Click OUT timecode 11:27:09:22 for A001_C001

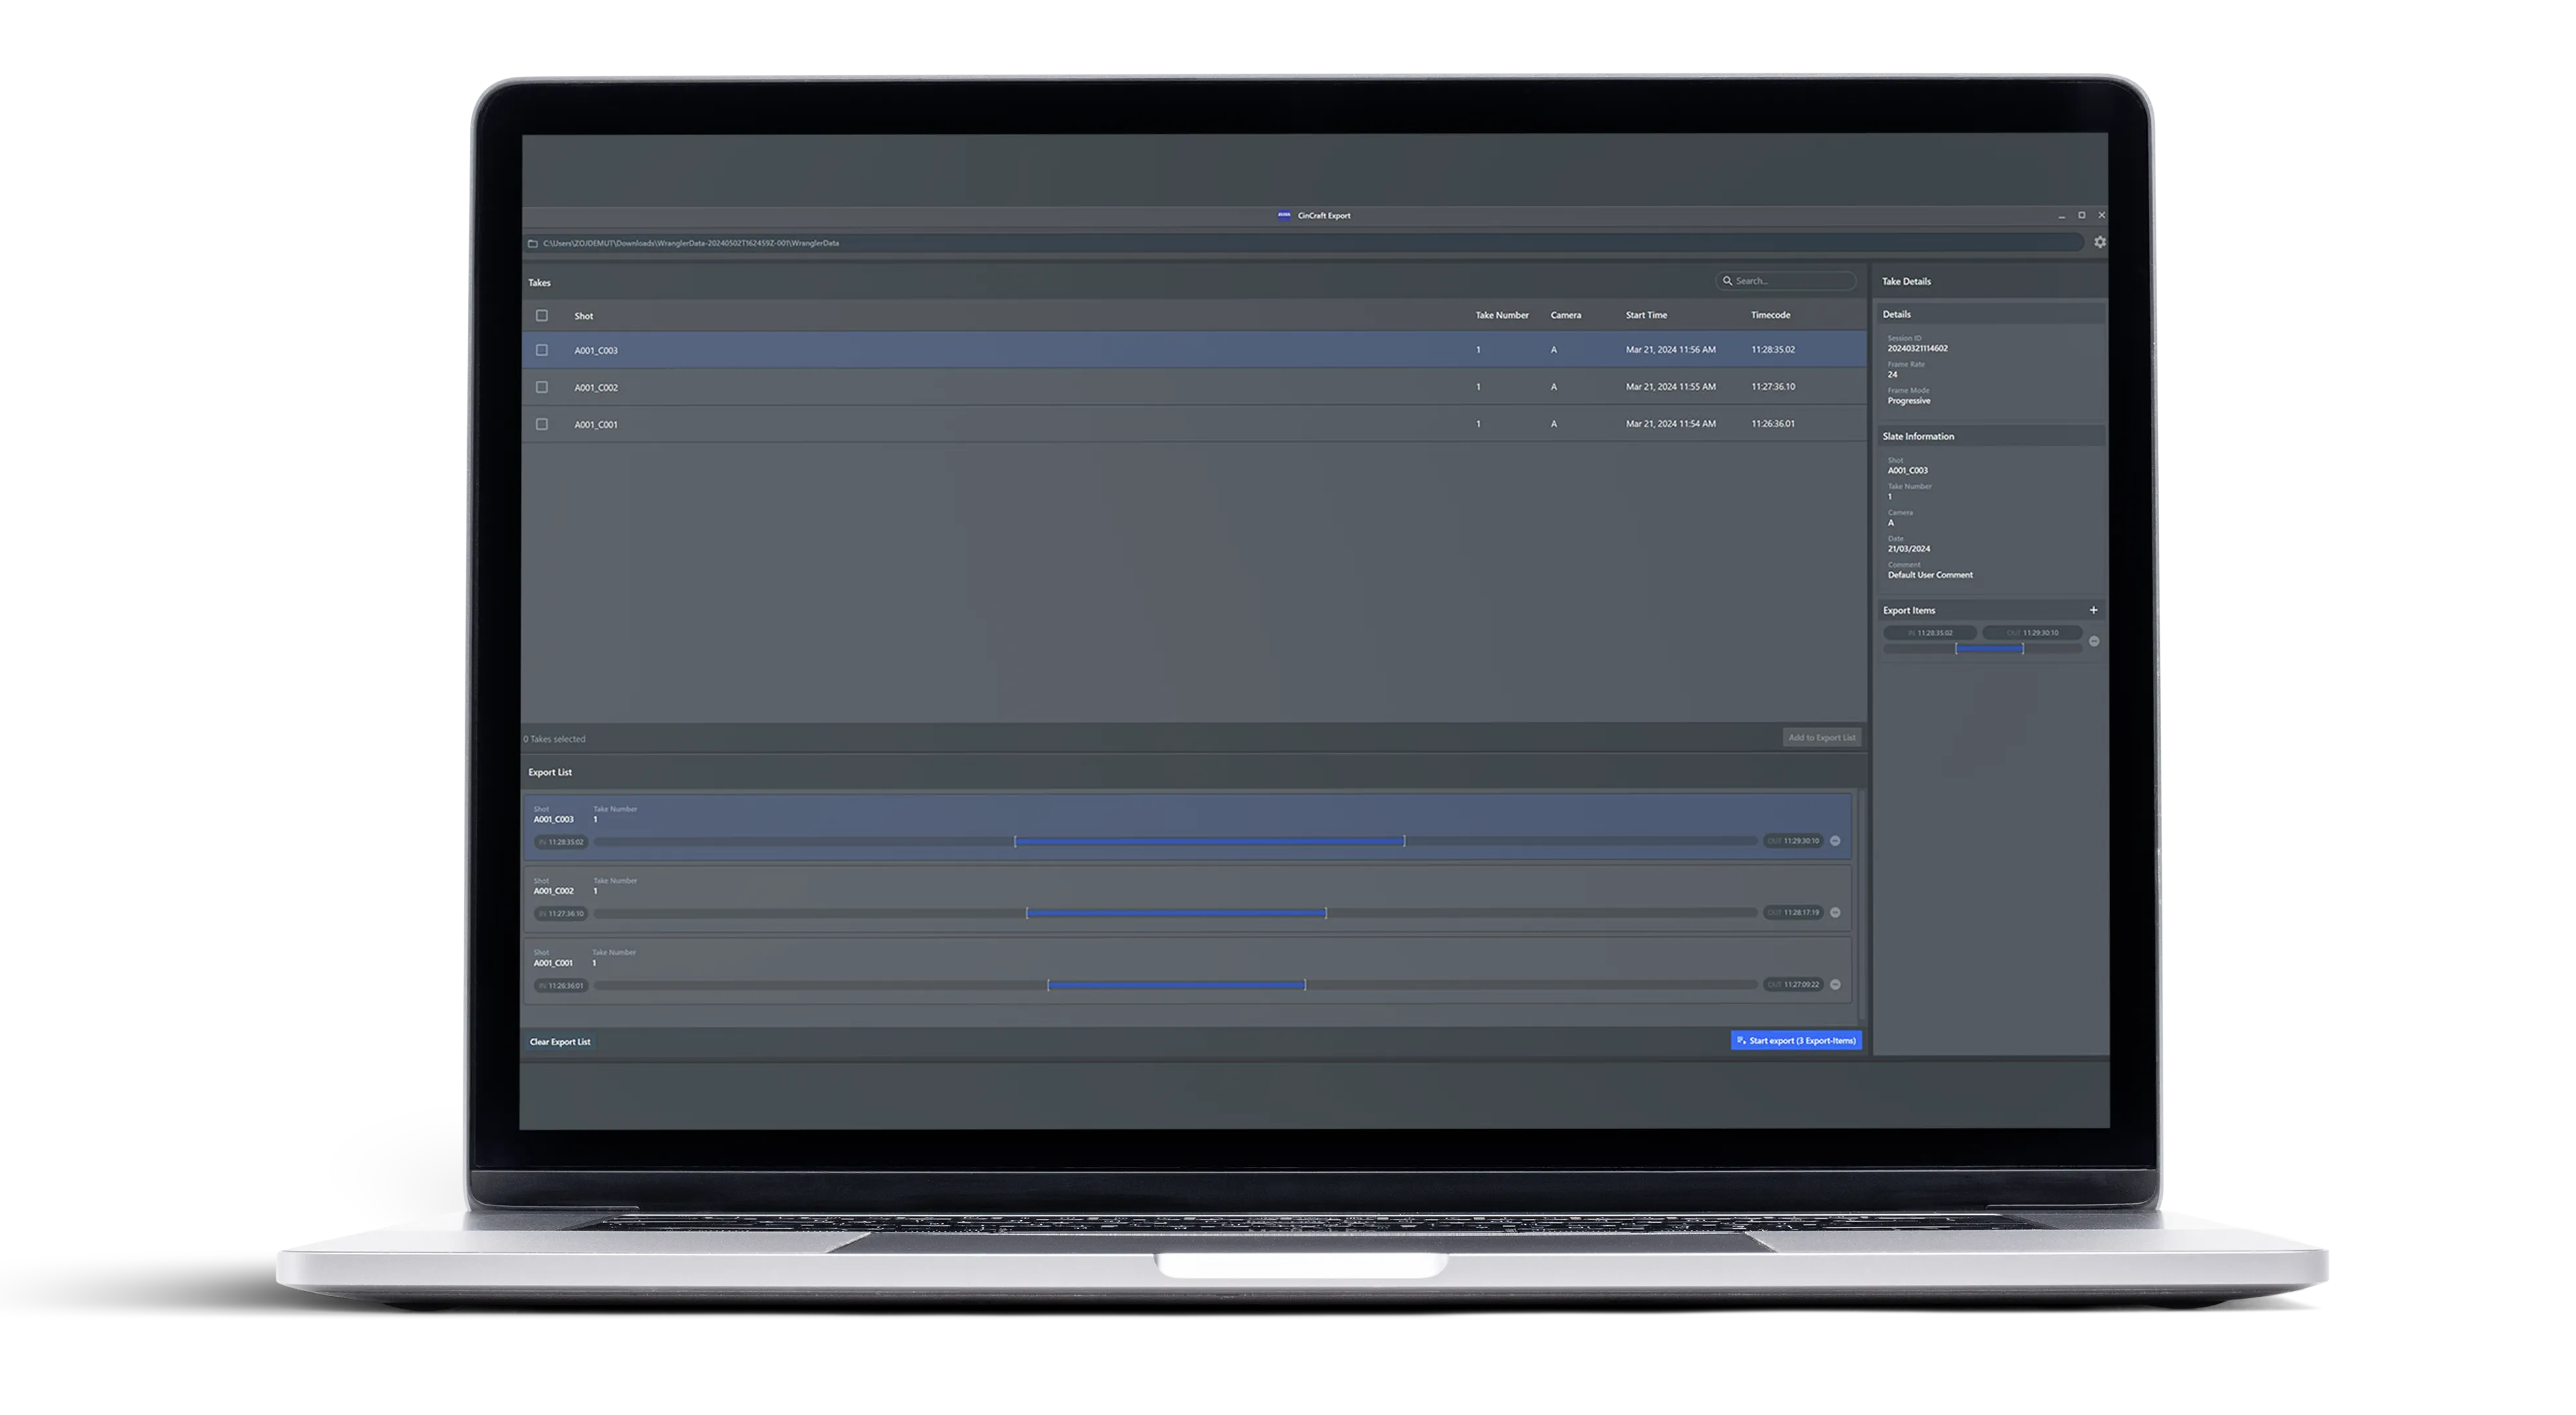tap(1793, 985)
